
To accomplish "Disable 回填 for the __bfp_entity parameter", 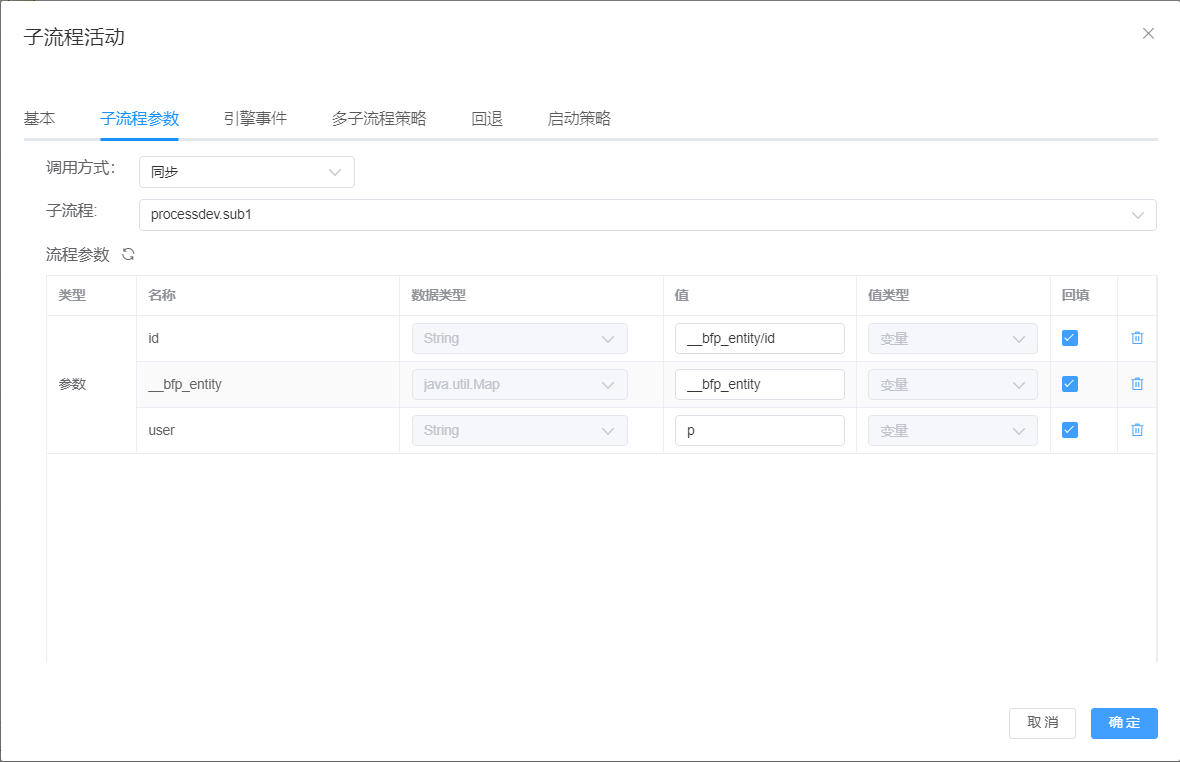I will (x=1069, y=384).
